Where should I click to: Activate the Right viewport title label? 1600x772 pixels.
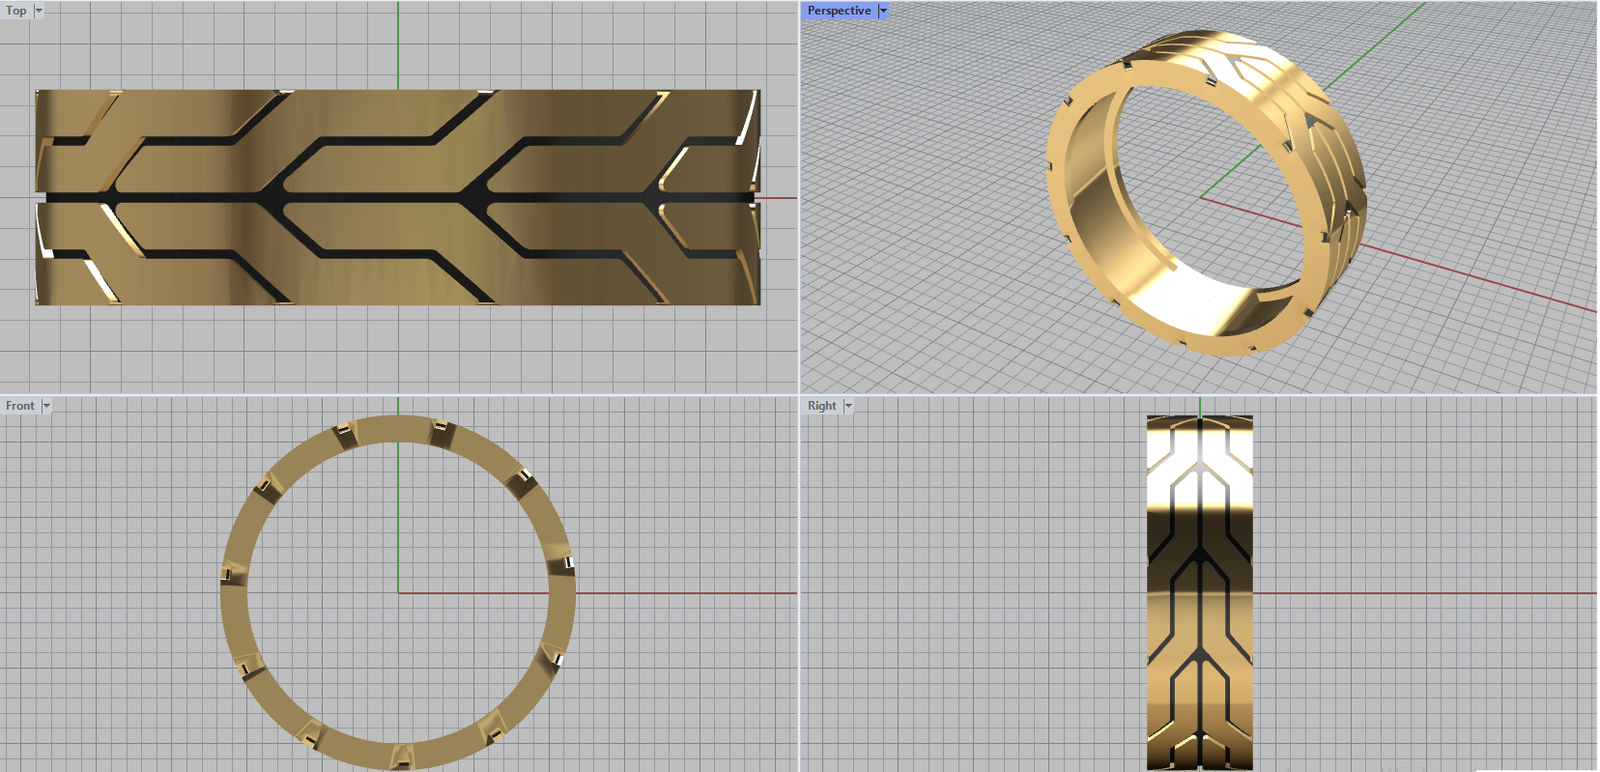(x=821, y=406)
